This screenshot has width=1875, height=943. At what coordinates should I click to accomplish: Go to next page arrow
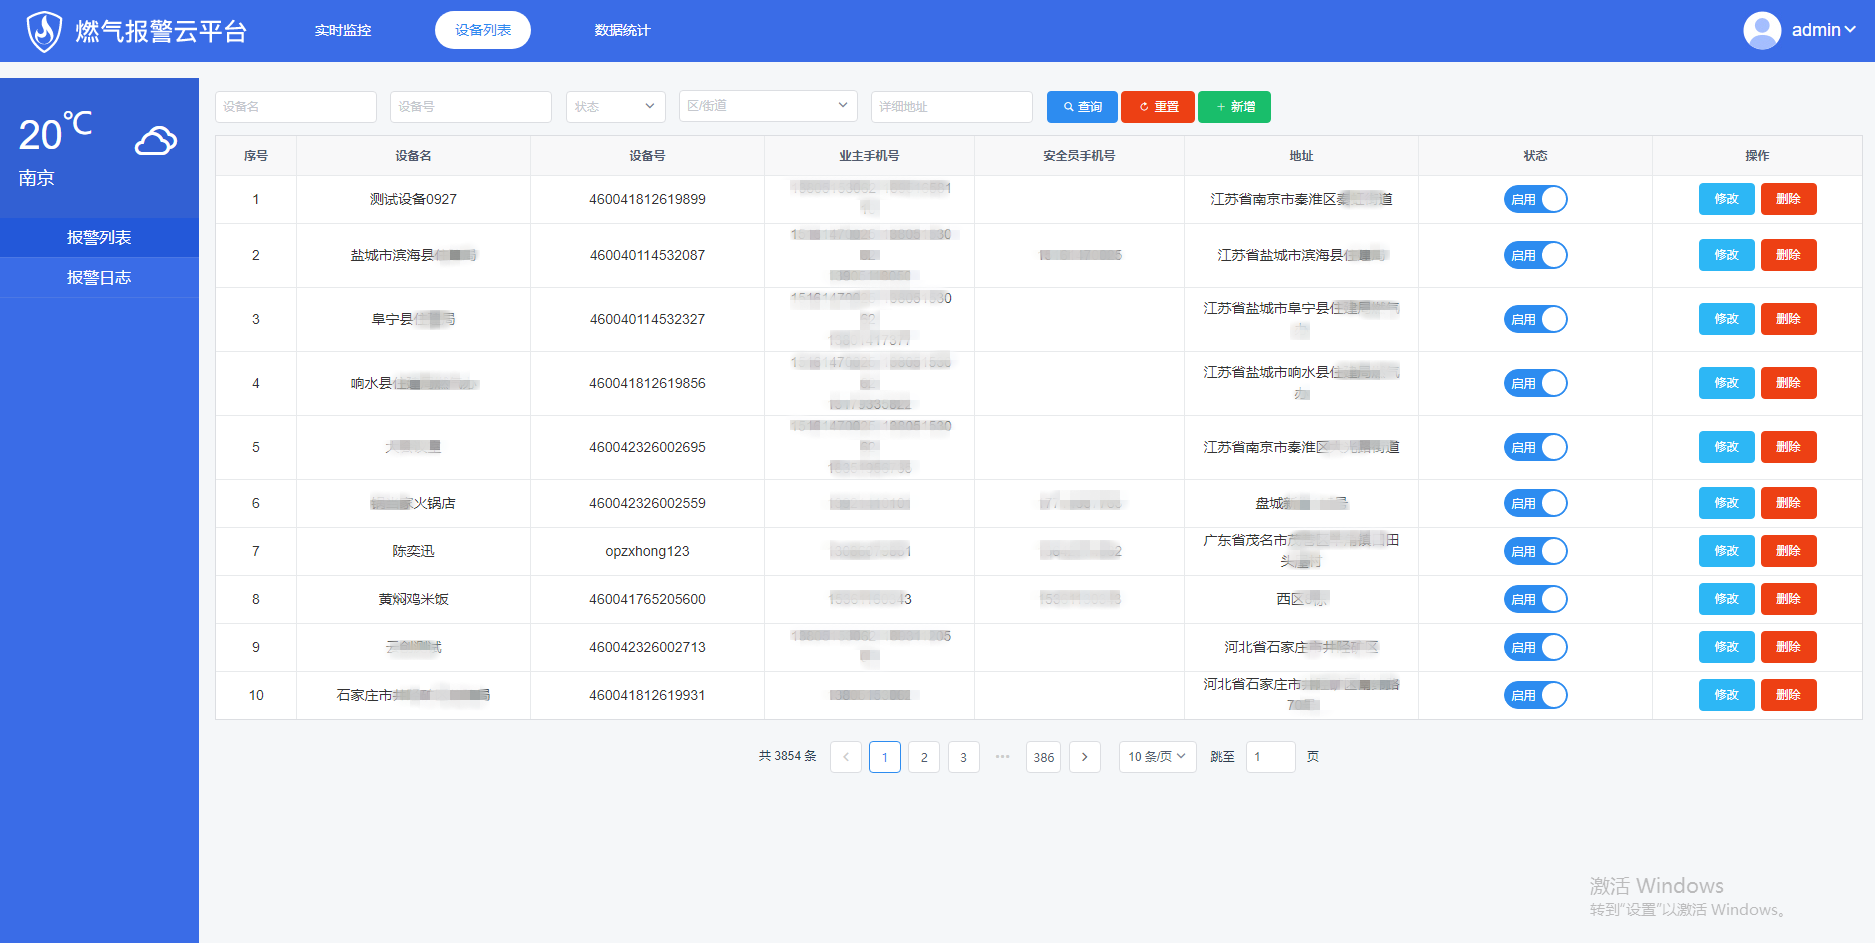point(1084,757)
